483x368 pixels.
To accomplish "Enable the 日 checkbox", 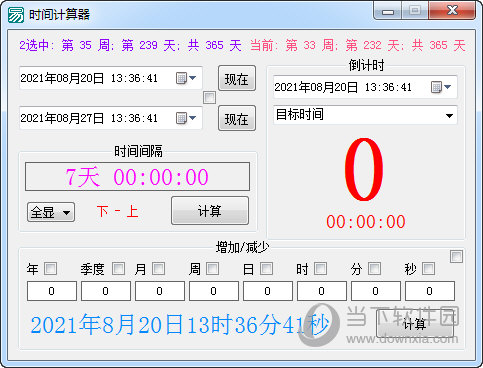I will pos(266,268).
